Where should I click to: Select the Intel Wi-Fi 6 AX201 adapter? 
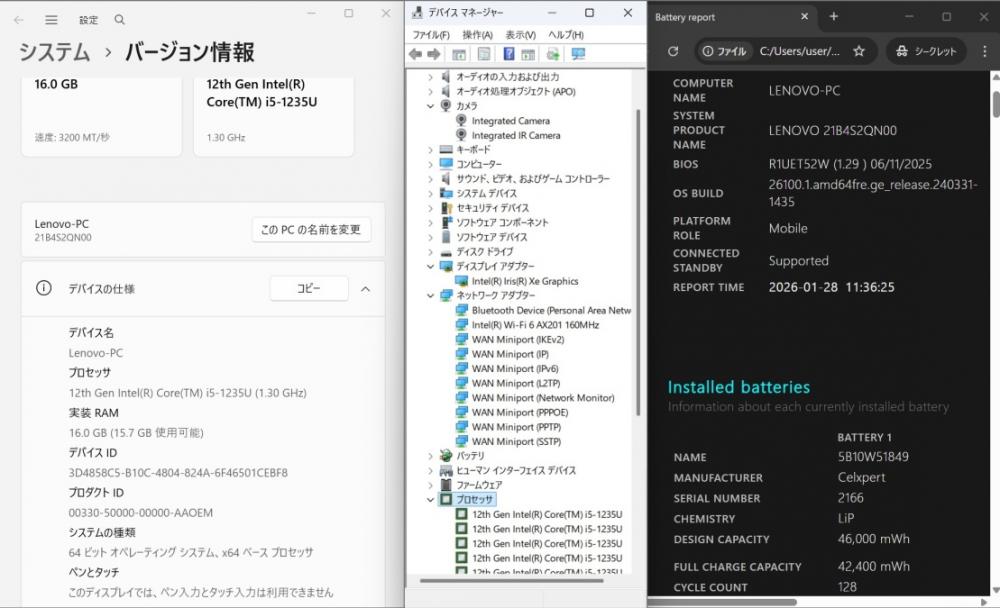tap(535, 325)
